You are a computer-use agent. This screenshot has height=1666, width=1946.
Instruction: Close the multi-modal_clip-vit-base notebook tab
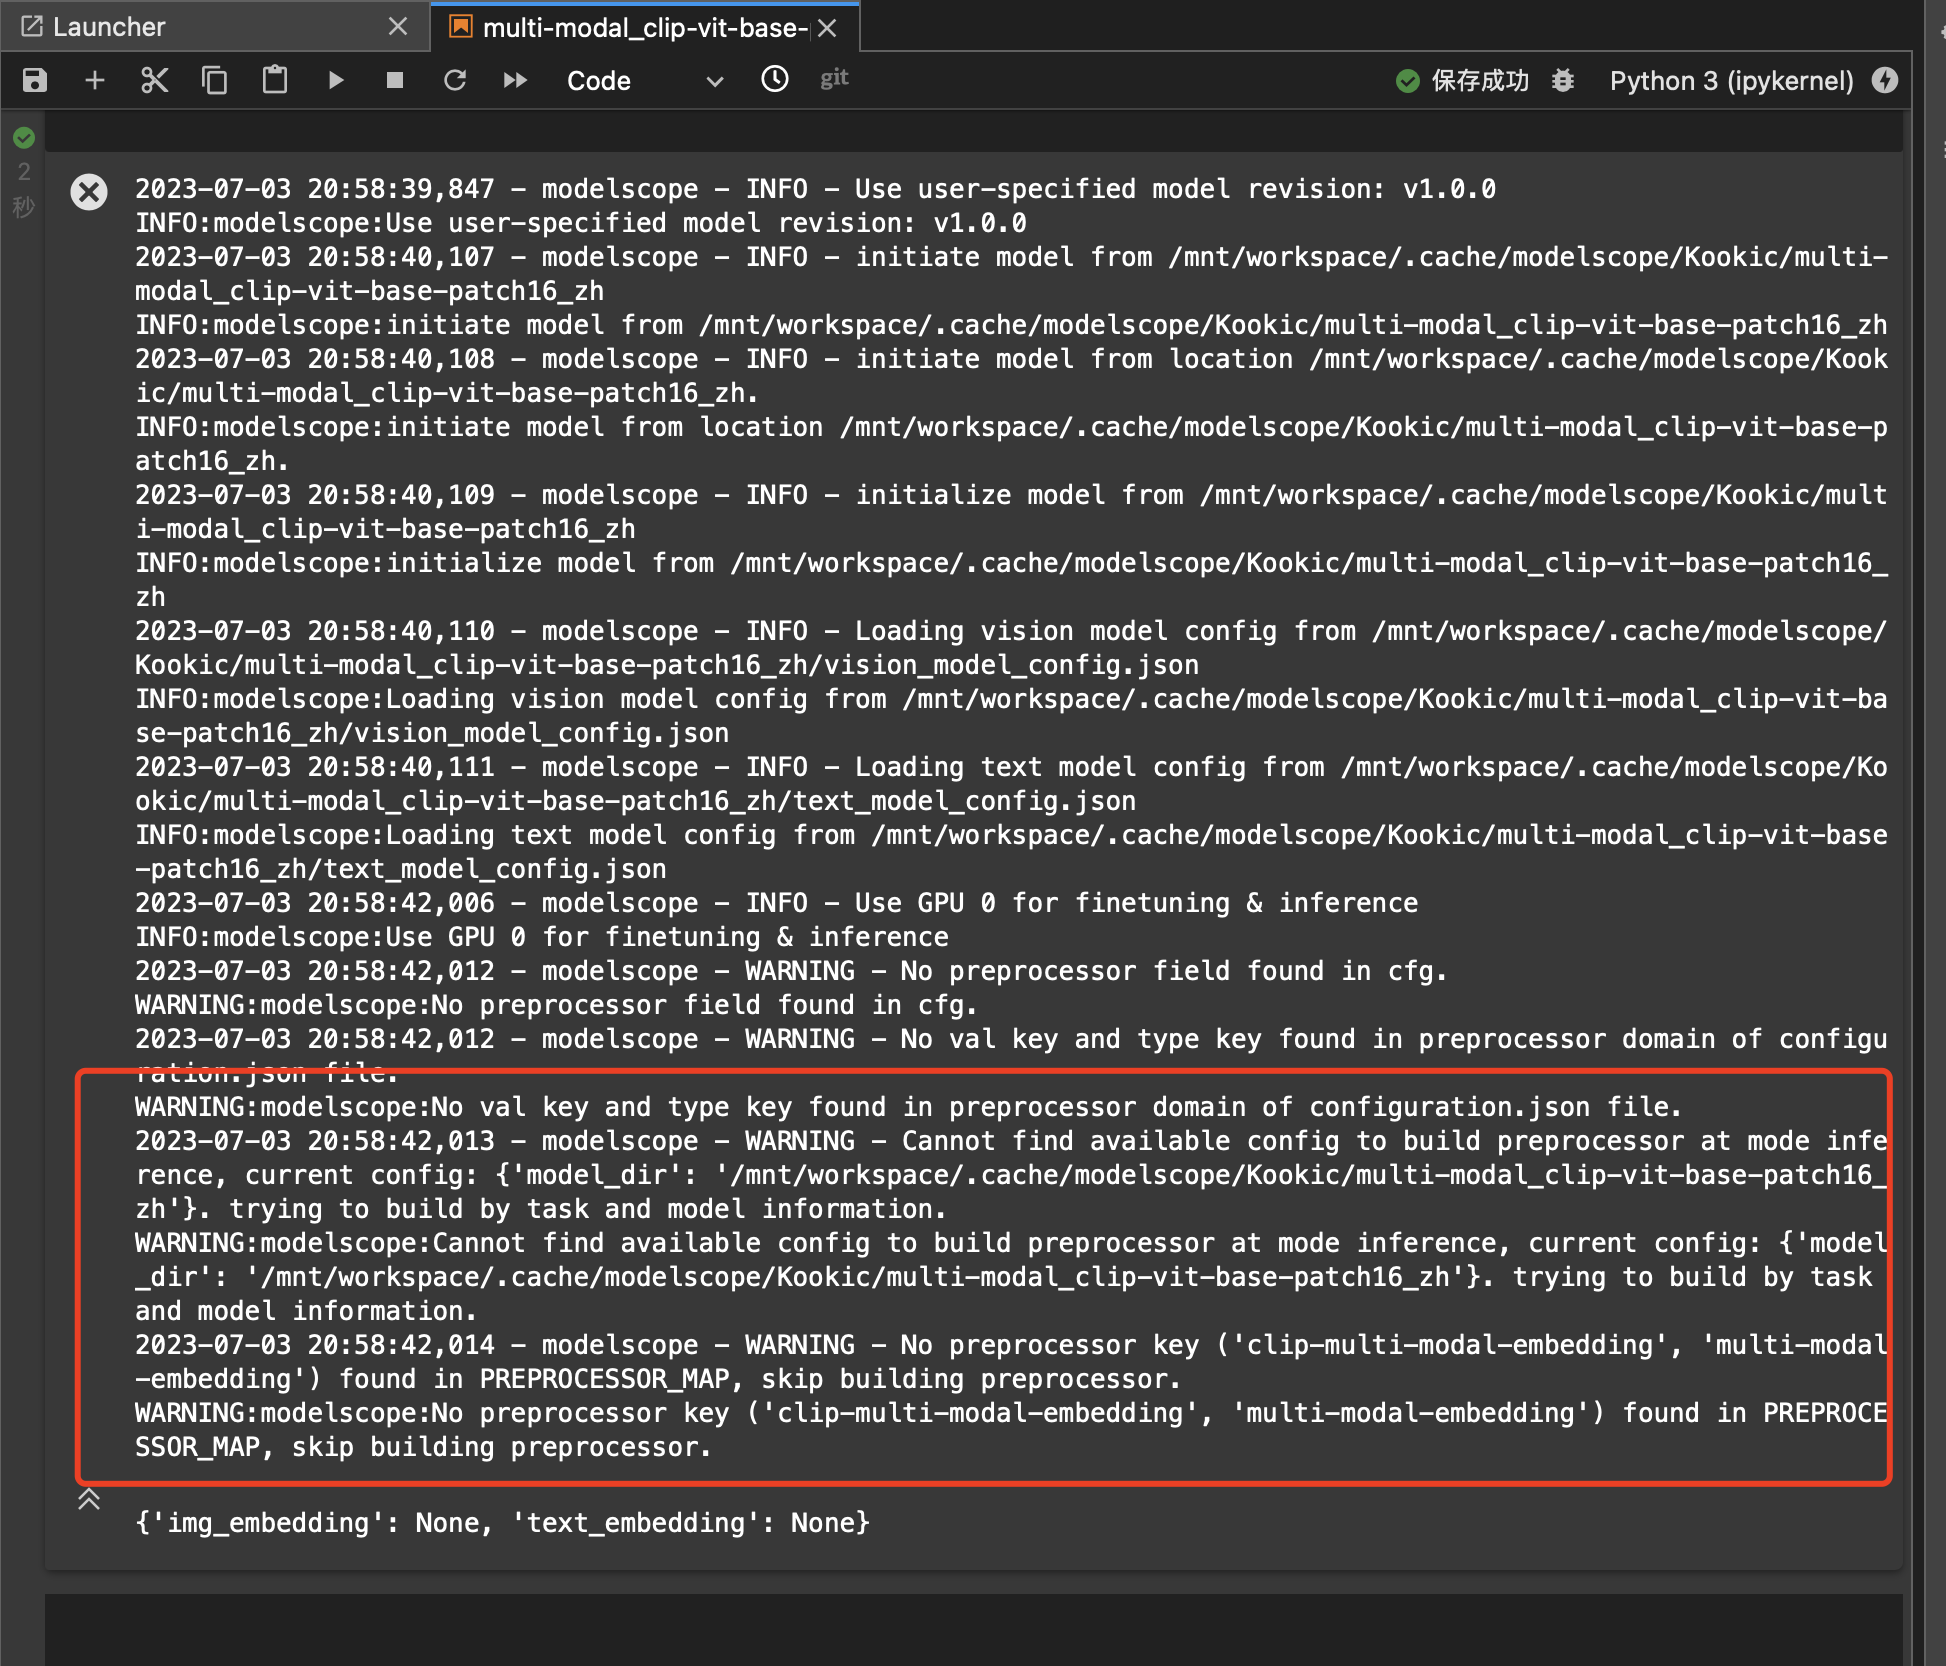click(827, 28)
